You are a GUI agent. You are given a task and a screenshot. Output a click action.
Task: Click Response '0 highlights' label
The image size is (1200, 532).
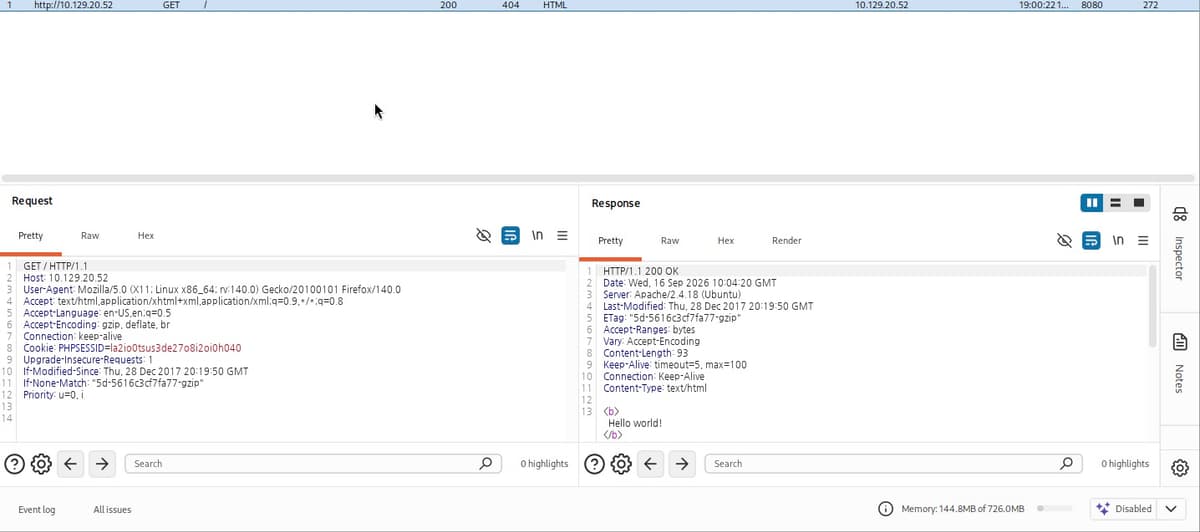pos(1125,463)
